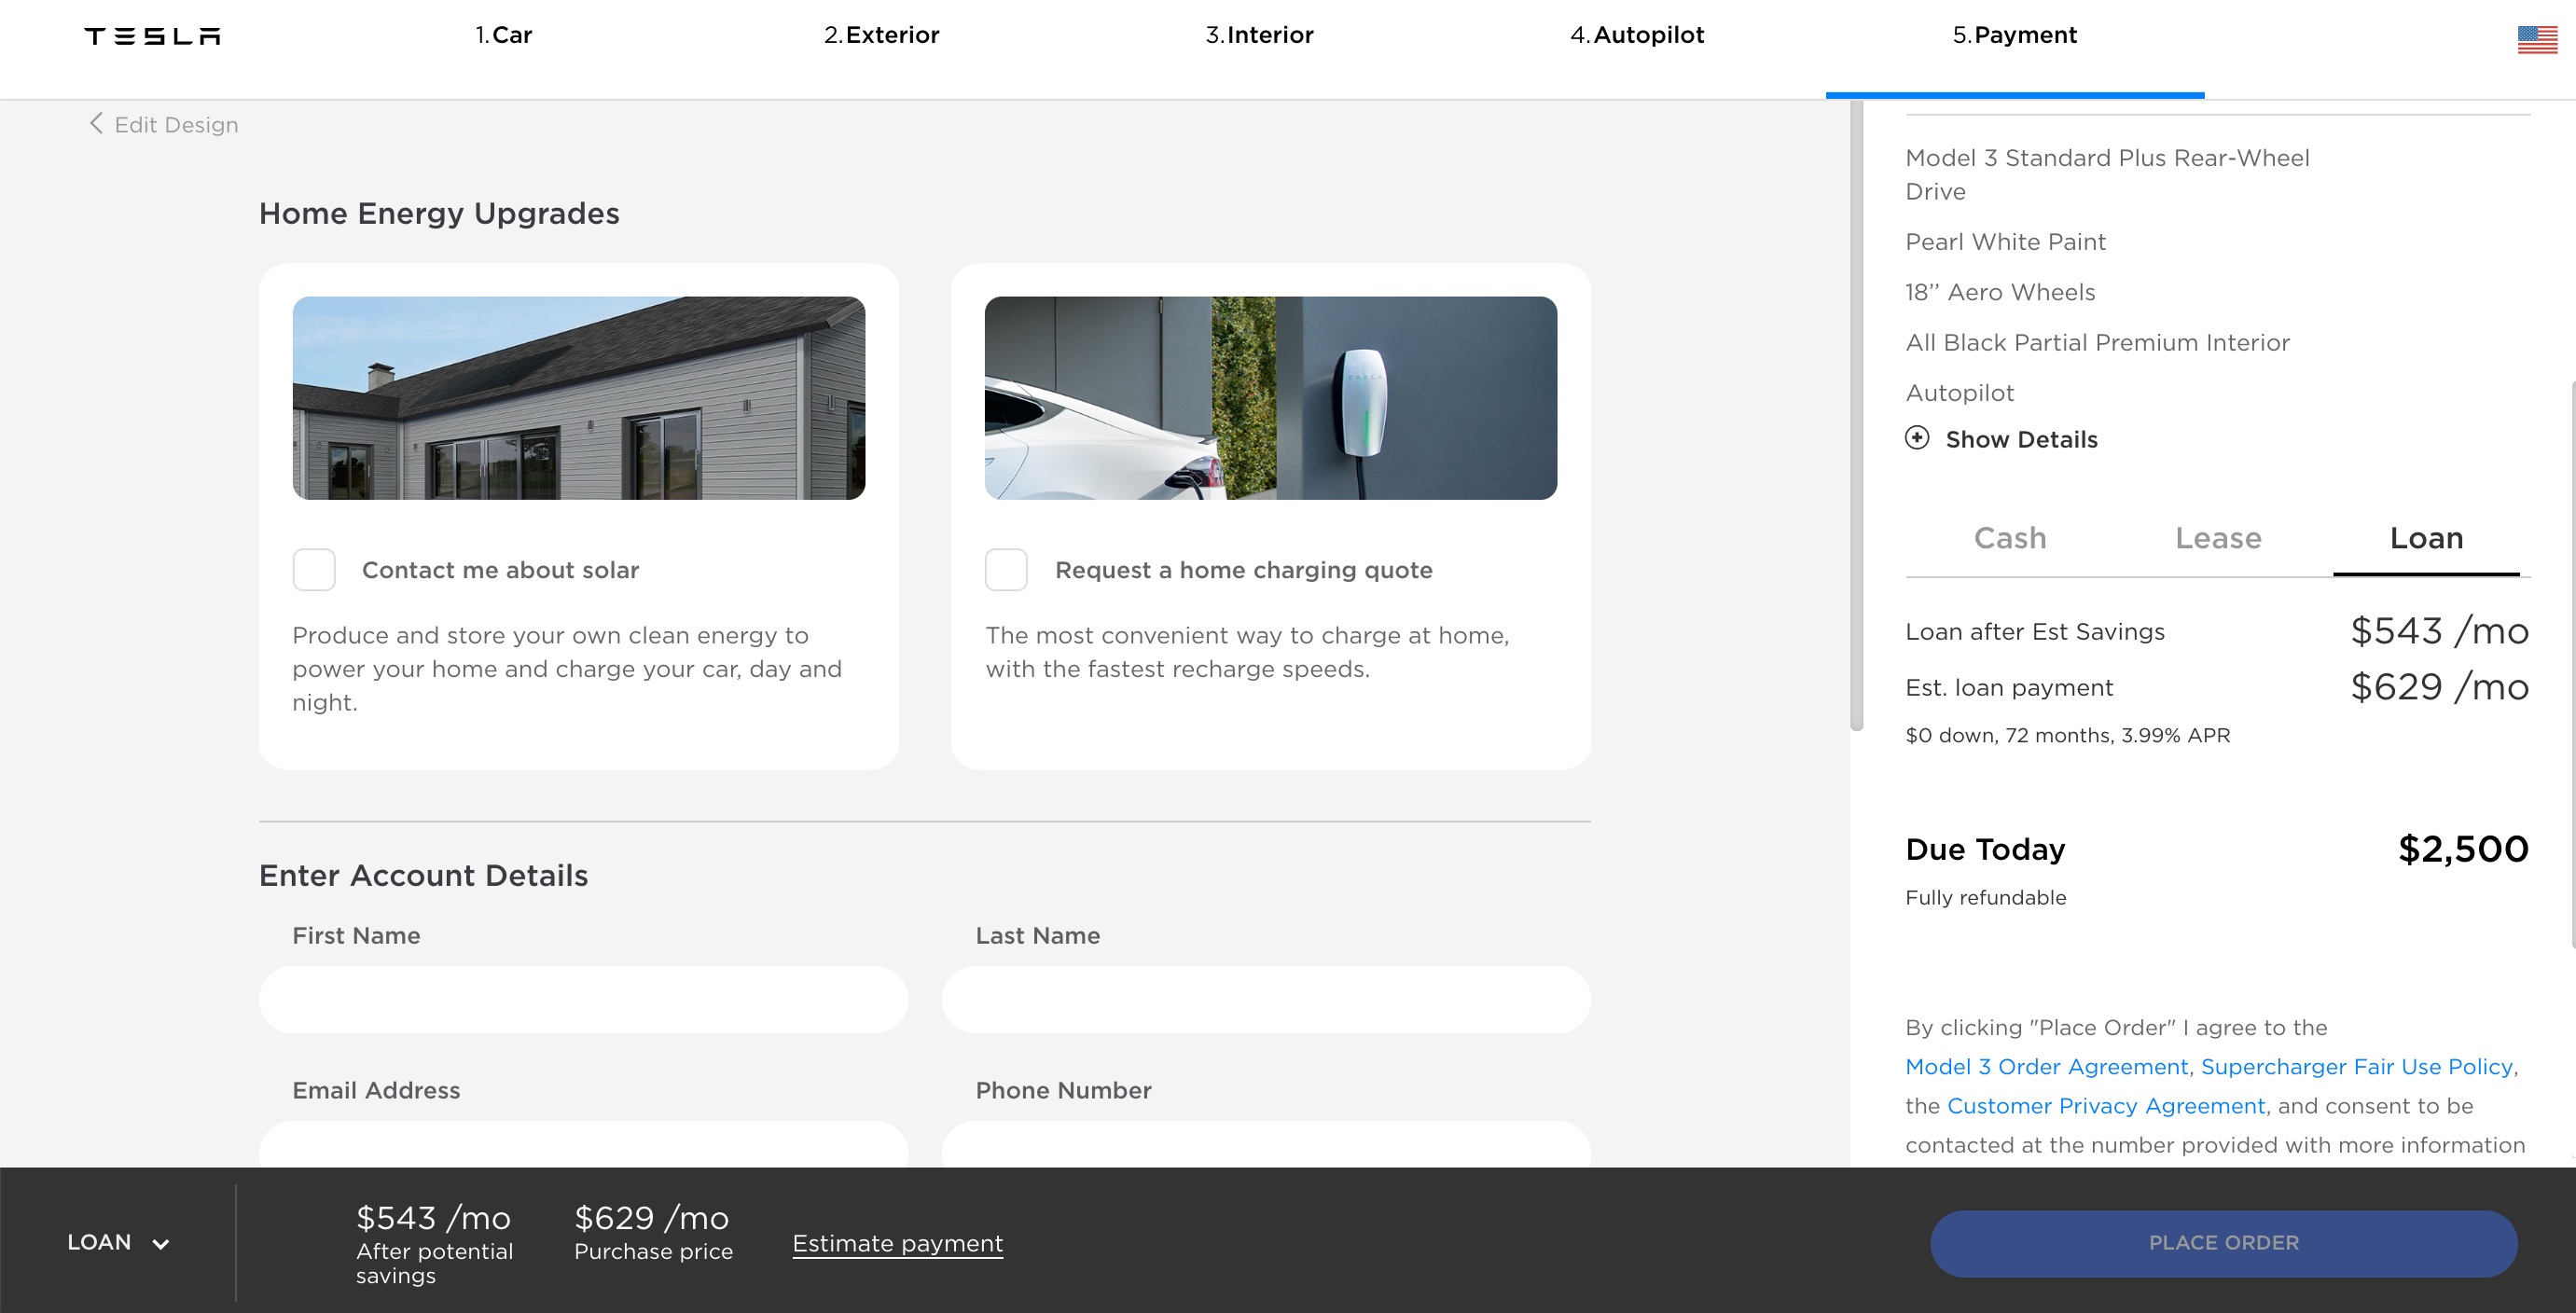Open the Model 3 Order Agreement

coord(2046,1066)
